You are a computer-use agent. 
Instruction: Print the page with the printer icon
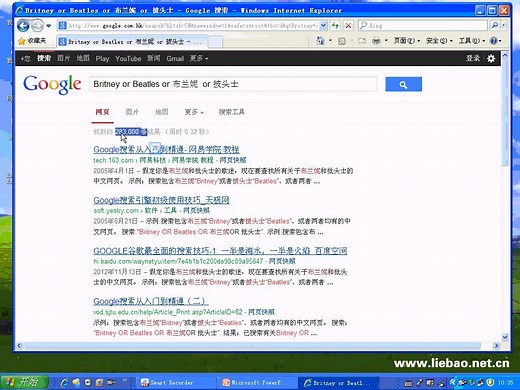[376, 41]
